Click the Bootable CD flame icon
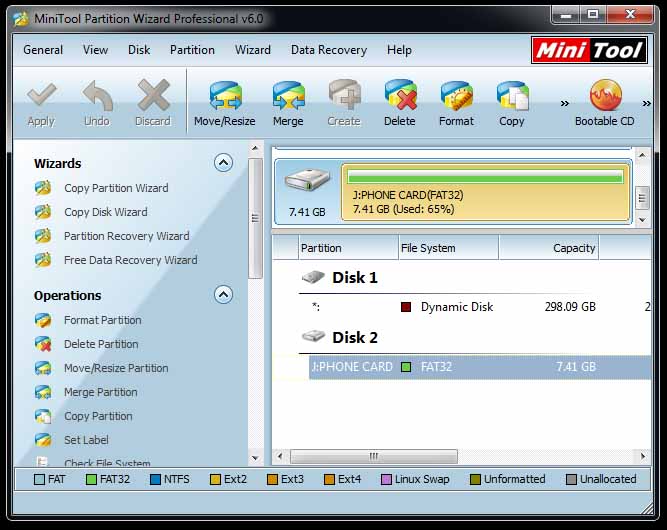This screenshot has height=530, width=667. (x=605, y=95)
